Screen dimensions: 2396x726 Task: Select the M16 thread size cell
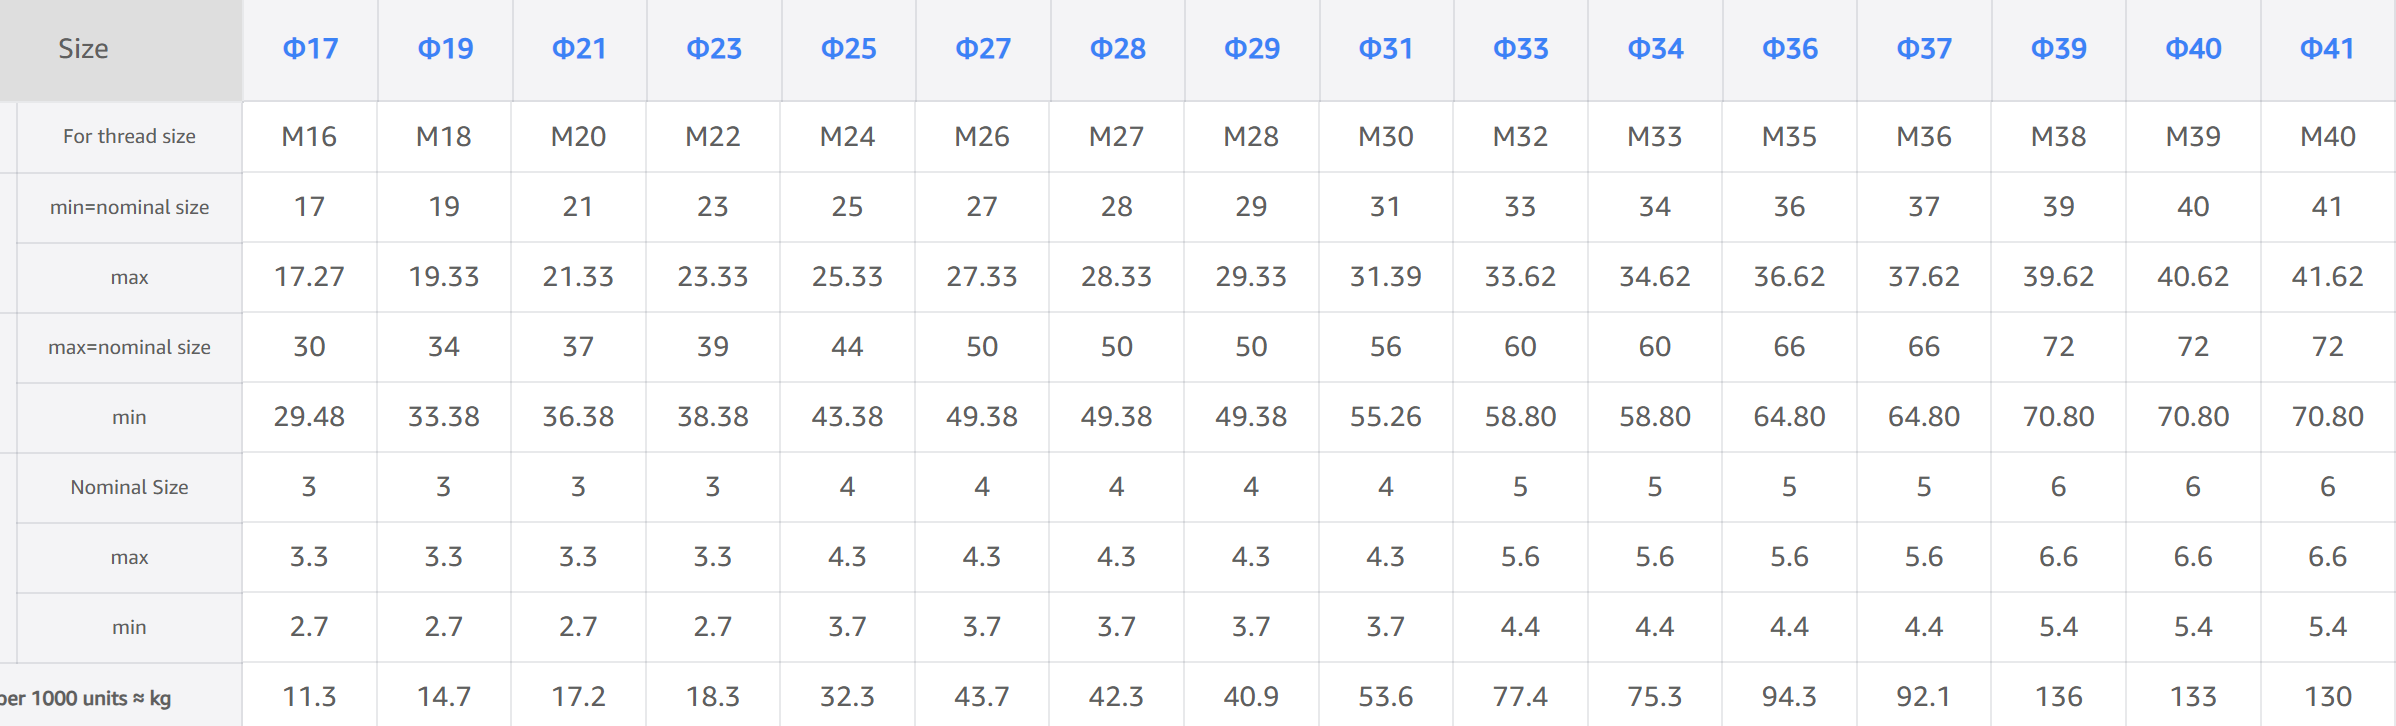pyautogui.click(x=309, y=136)
